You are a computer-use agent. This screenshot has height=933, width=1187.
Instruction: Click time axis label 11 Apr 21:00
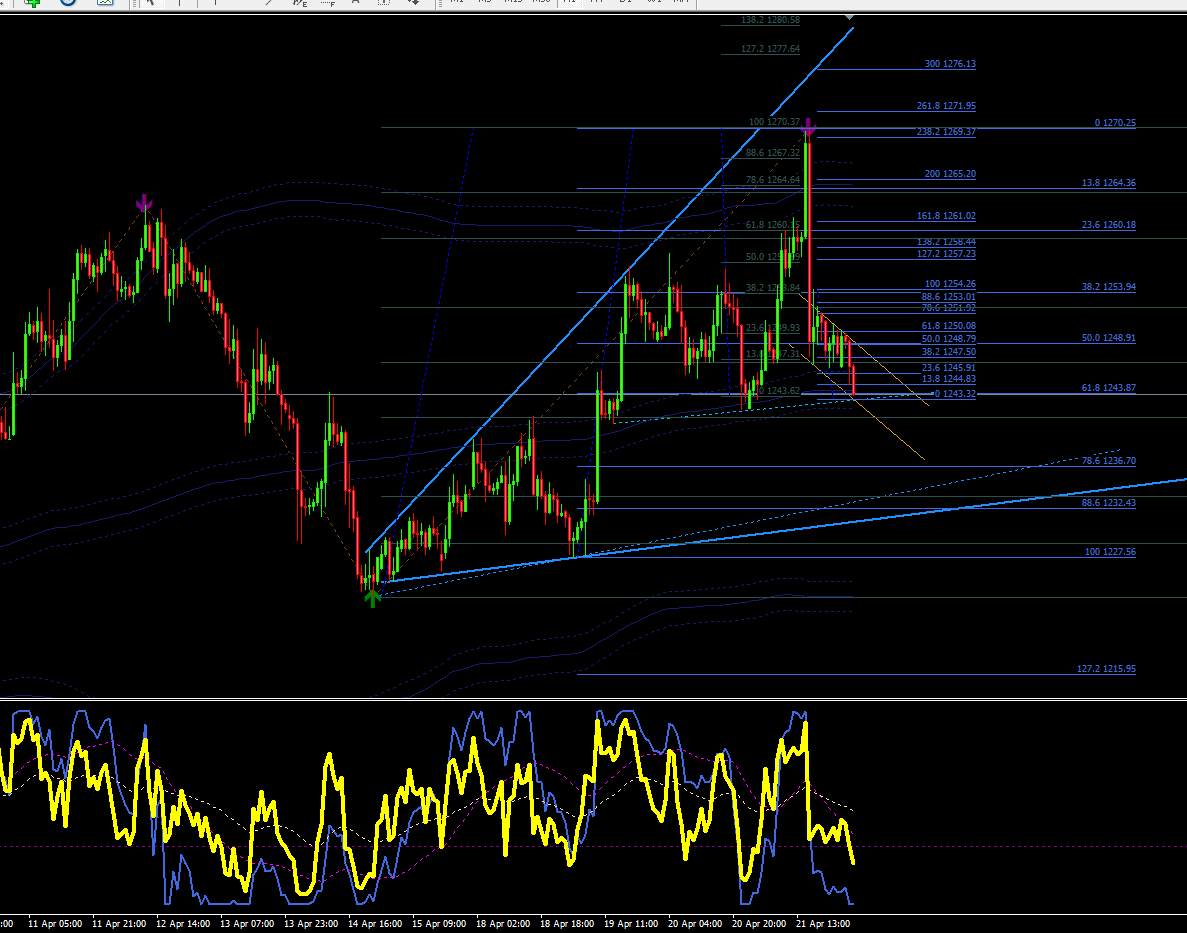pos(119,924)
